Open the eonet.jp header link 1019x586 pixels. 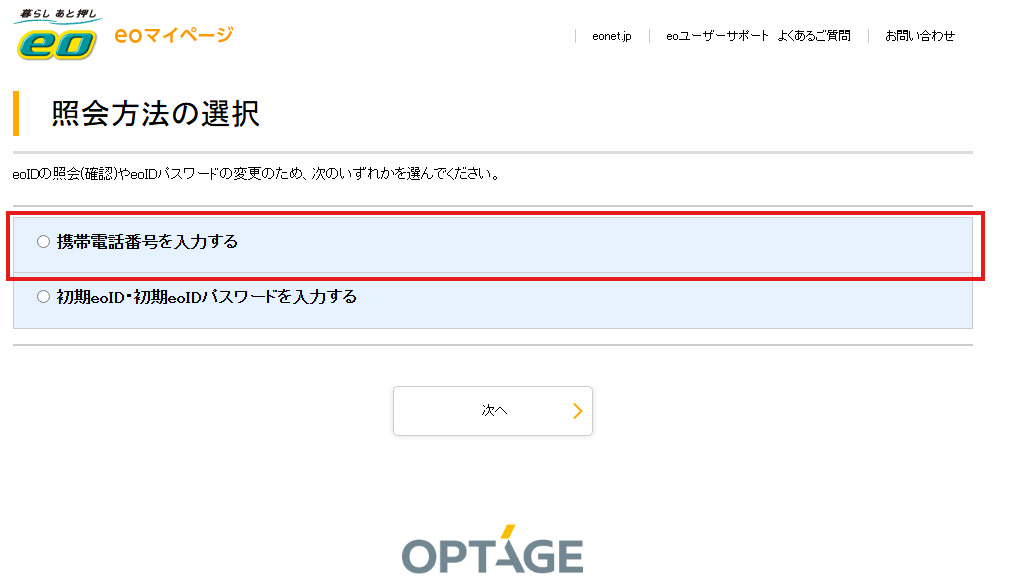pos(611,36)
